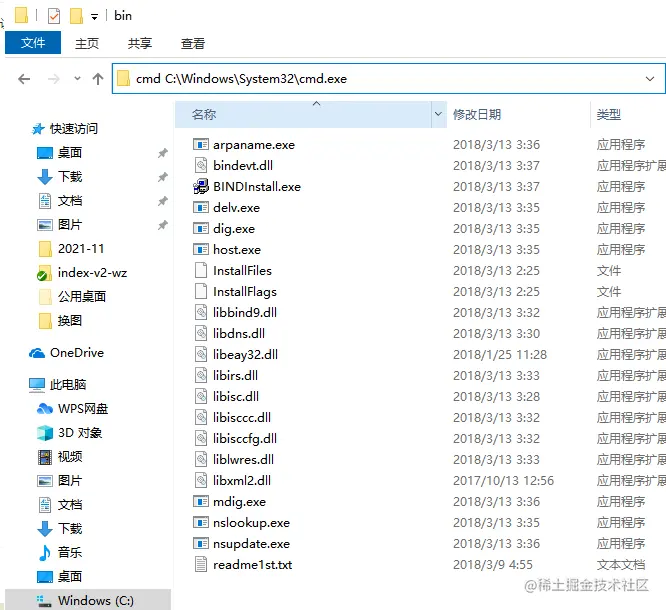666x610 pixels.
Task: Click the 2017/10/13 12:56 date cell
Action: 503,480
